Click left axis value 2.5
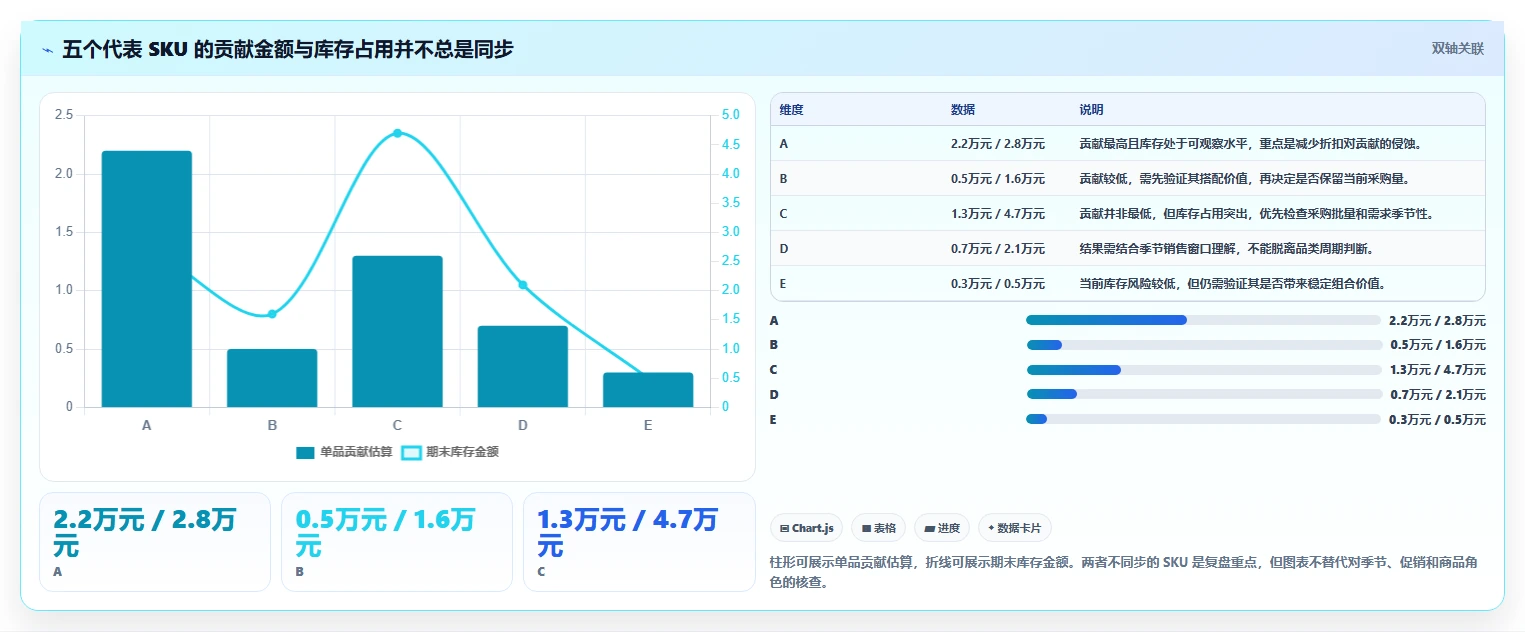Screen dimensions: 1525x632 [63, 115]
